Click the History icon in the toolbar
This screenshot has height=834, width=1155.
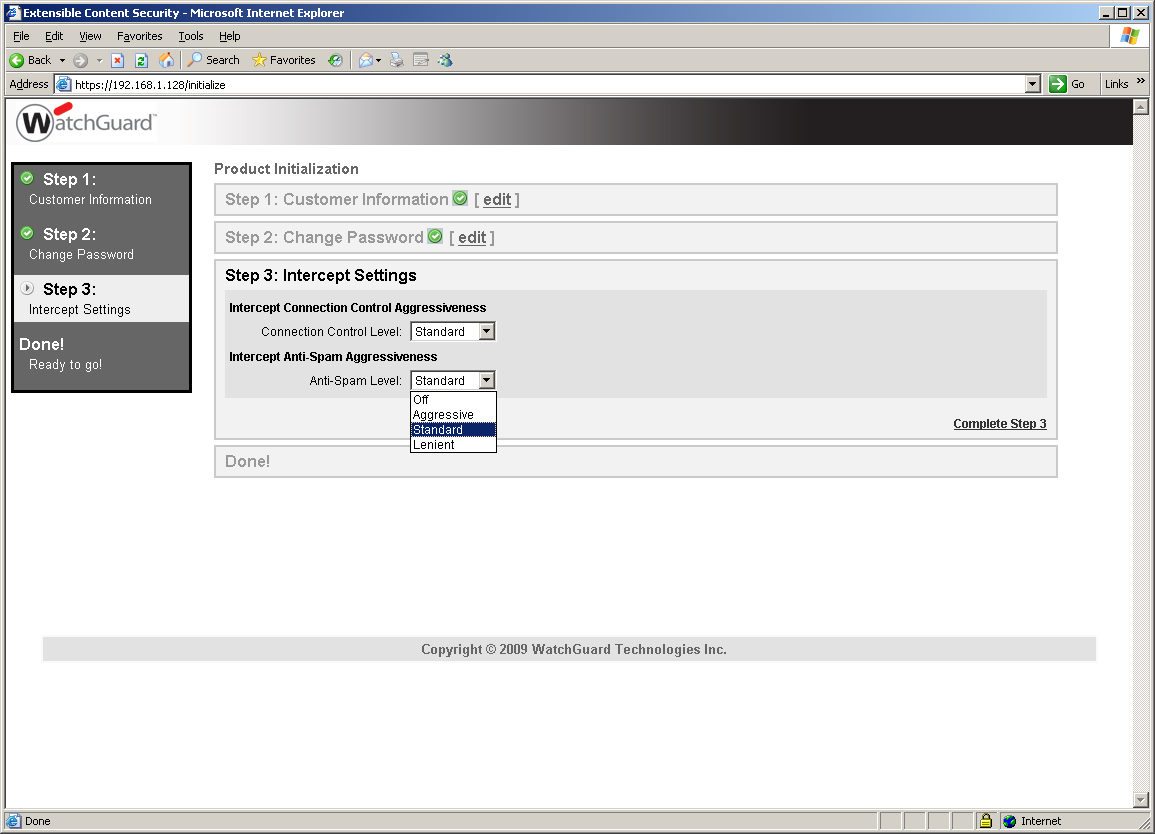[335, 60]
